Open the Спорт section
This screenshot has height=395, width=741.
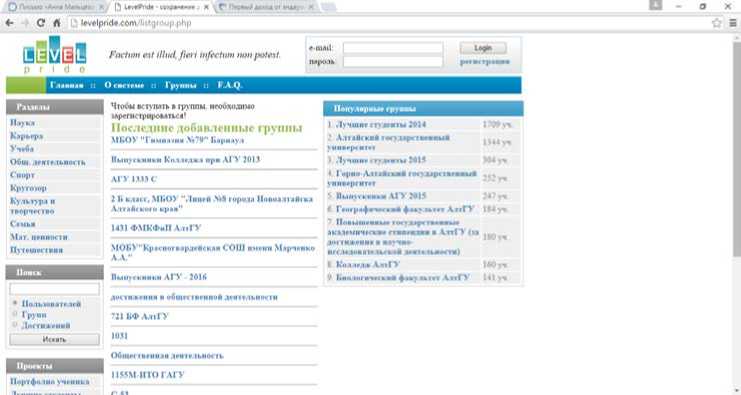click(x=22, y=175)
